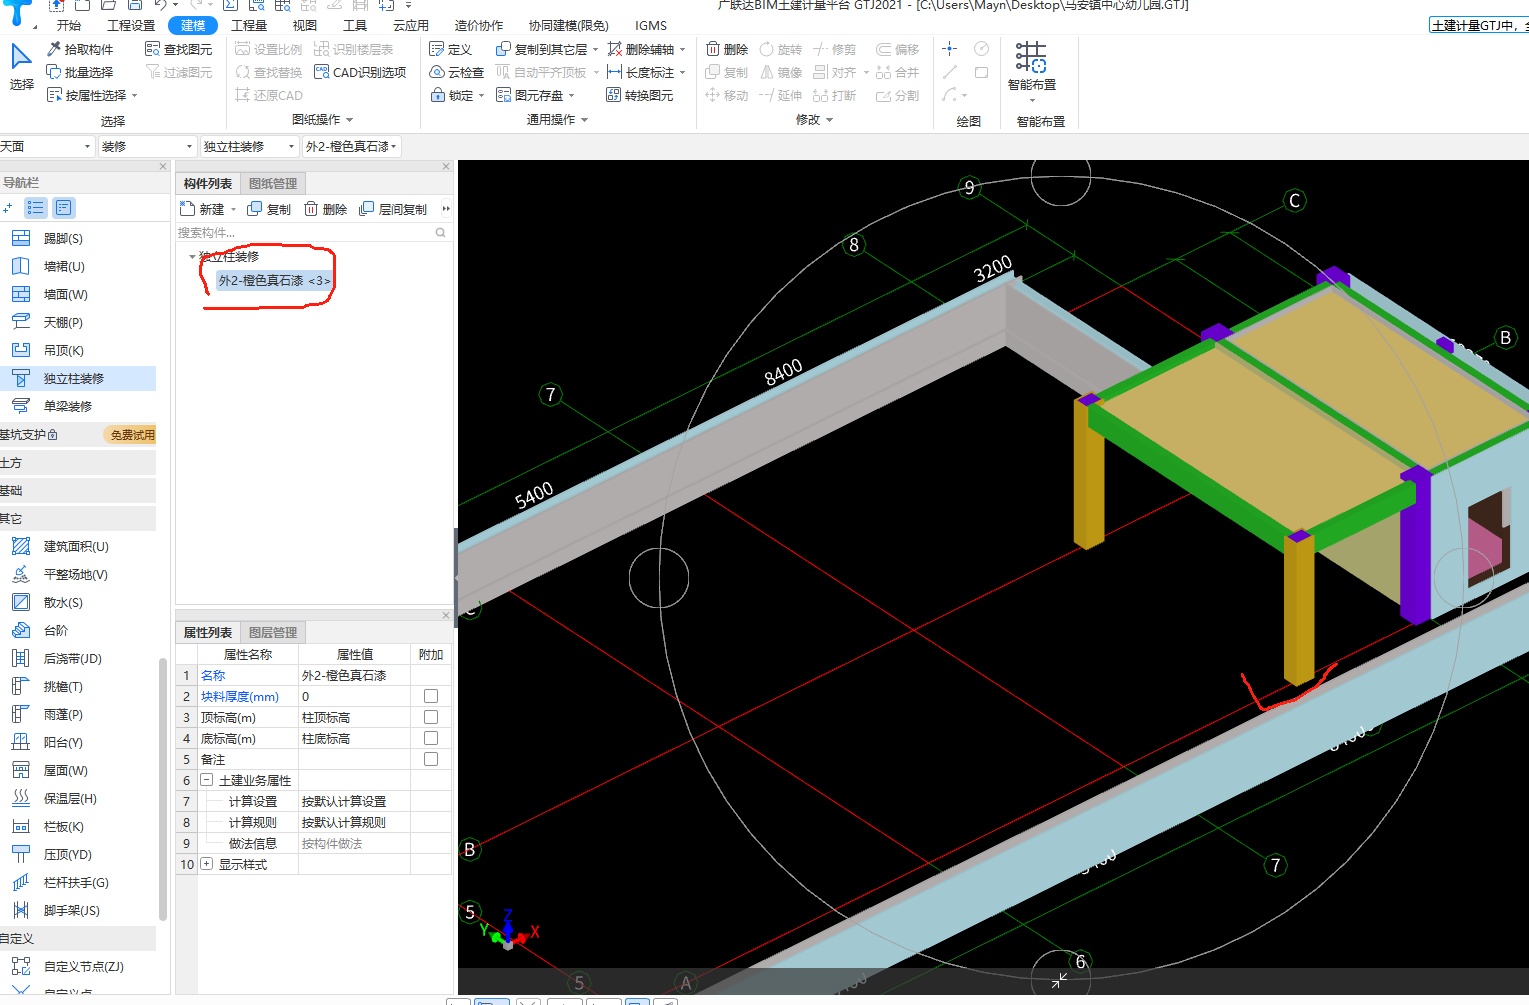The height and width of the screenshot is (1005, 1529).
Task: Open 查找图元 find element tool
Action: 179,49
